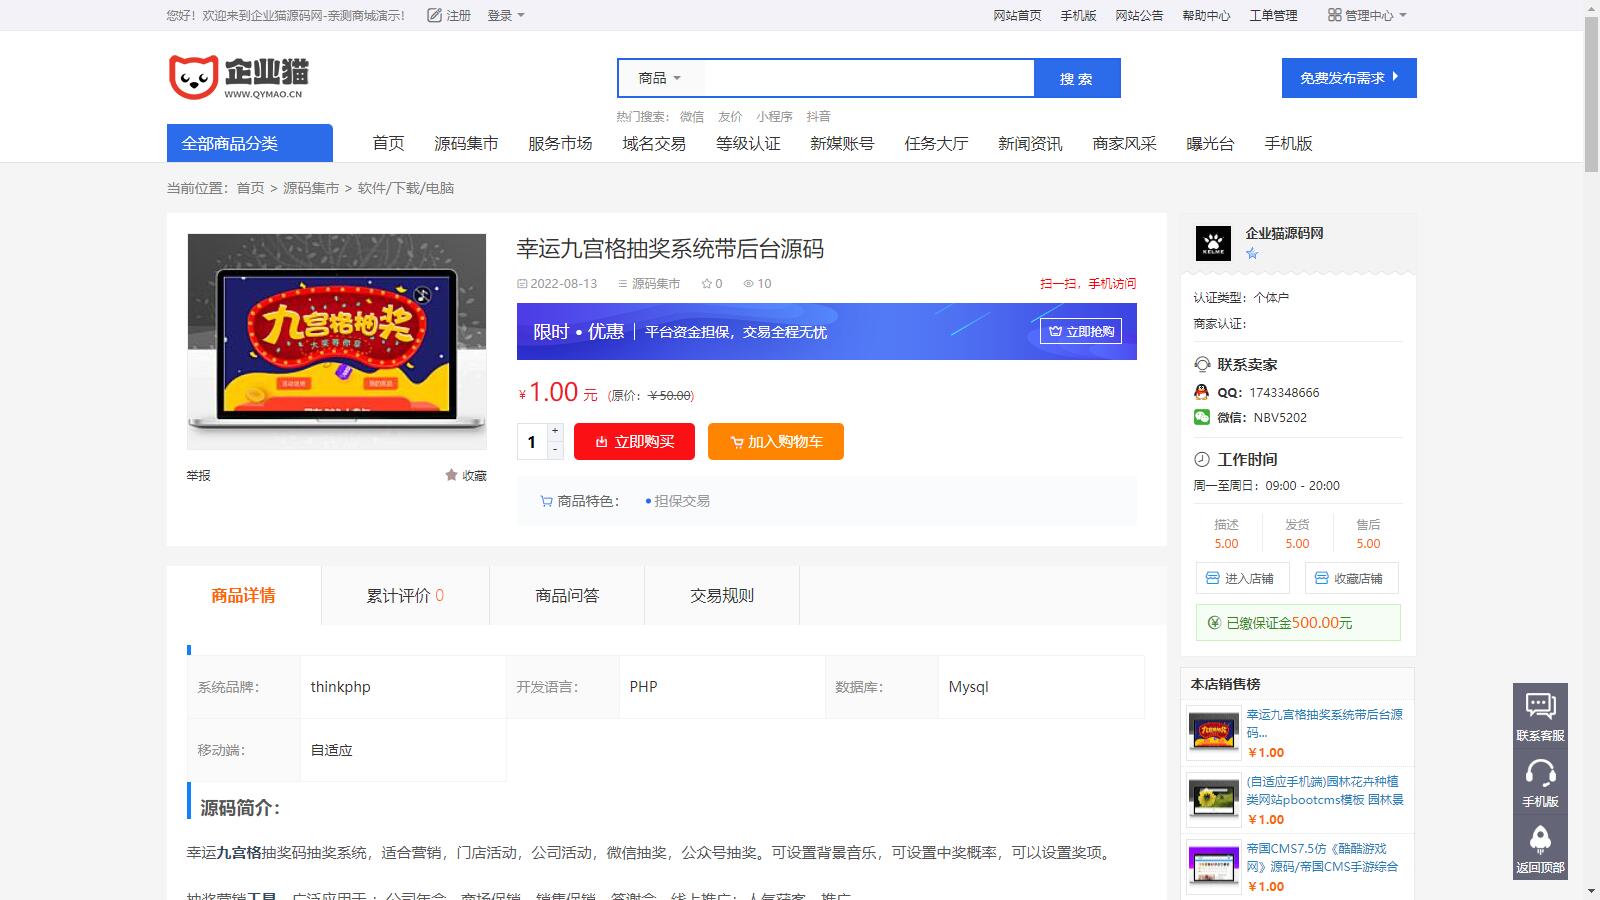
Task: Click the 企业猫源码网 seller avatar
Action: pyautogui.click(x=1213, y=243)
